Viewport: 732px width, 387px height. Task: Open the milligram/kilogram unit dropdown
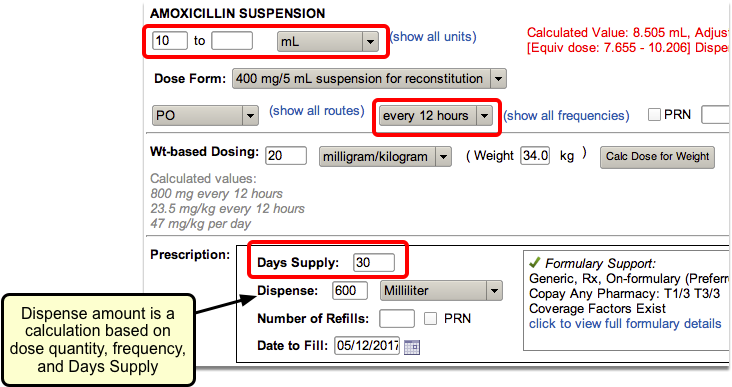(x=385, y=156)
